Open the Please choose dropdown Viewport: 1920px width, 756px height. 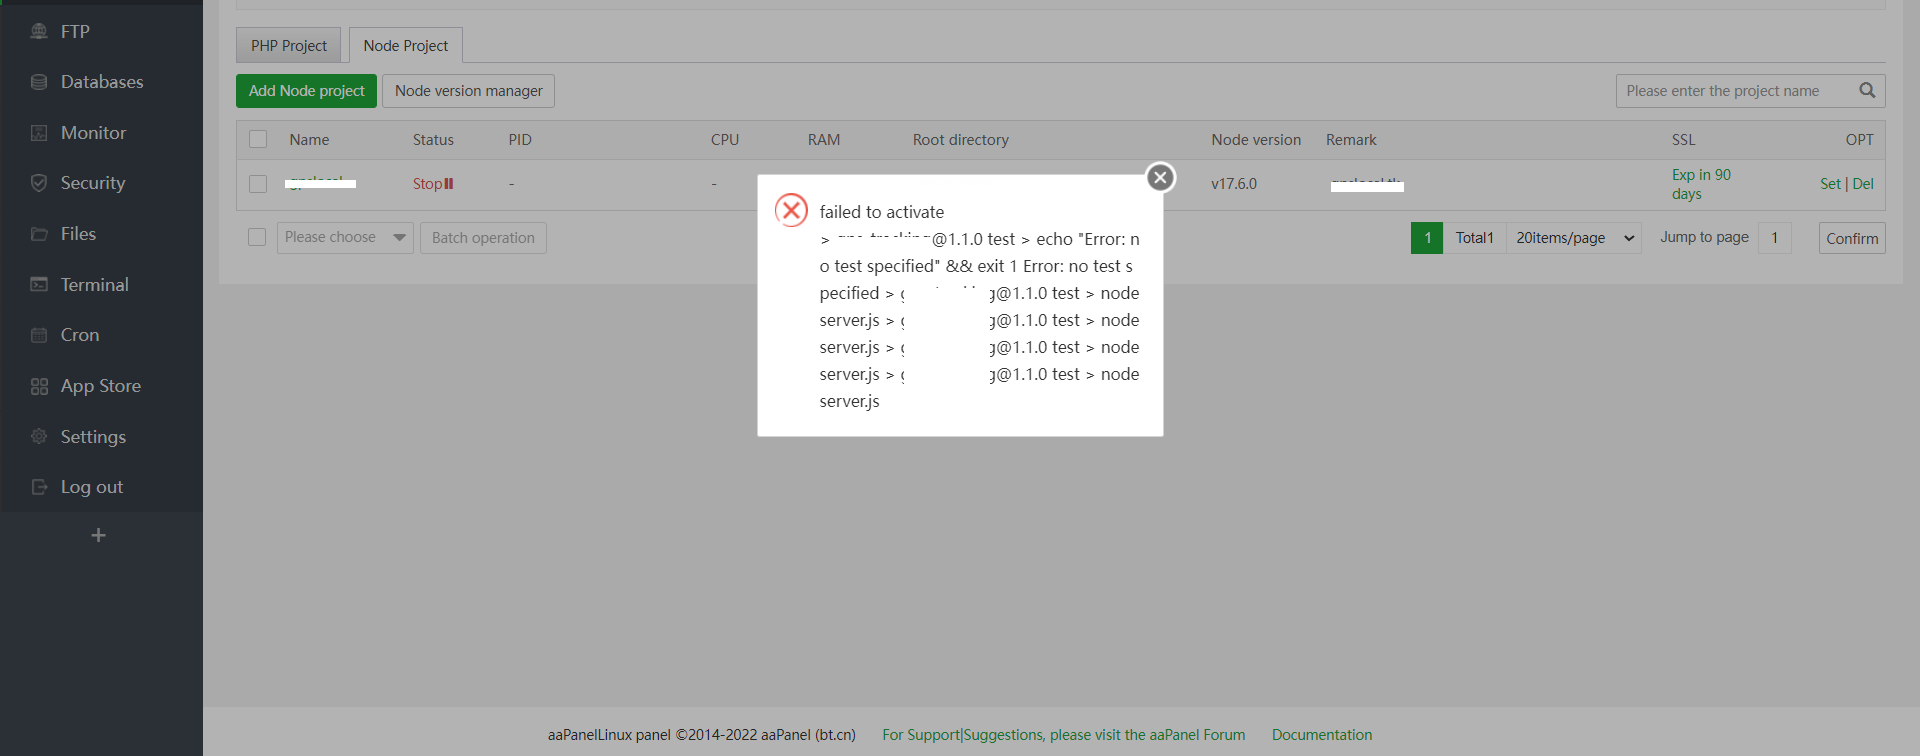pos(345,238)
